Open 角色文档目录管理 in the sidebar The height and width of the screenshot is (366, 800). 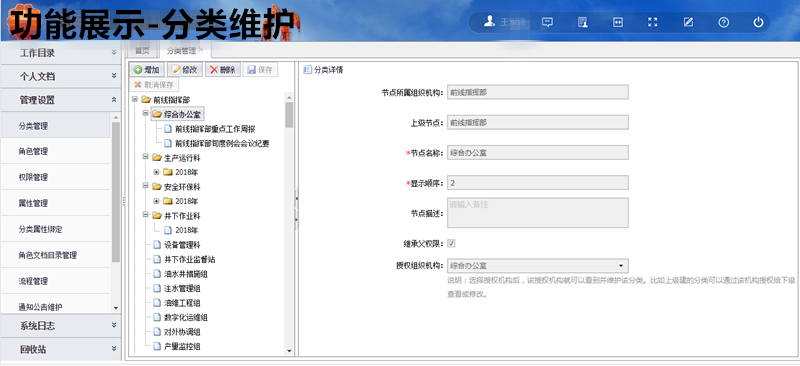point(56,255)
